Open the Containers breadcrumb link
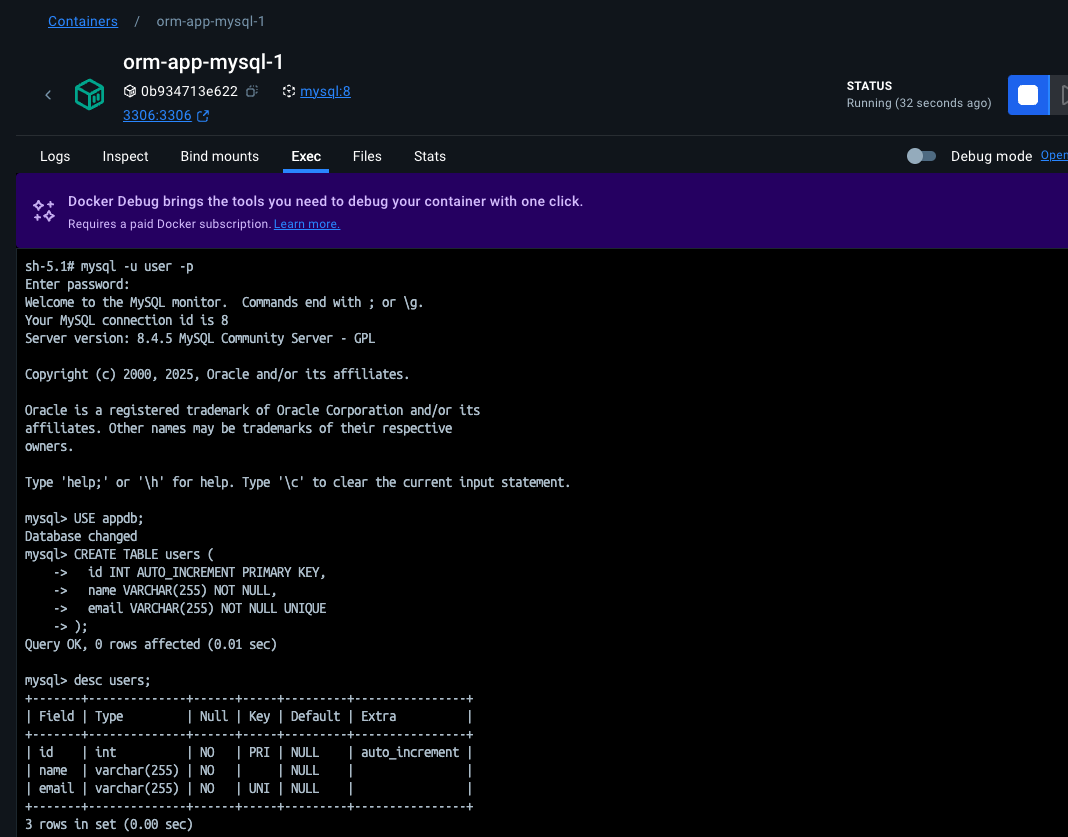Screen dimensions: 1068x837 [x=82, y=21]
